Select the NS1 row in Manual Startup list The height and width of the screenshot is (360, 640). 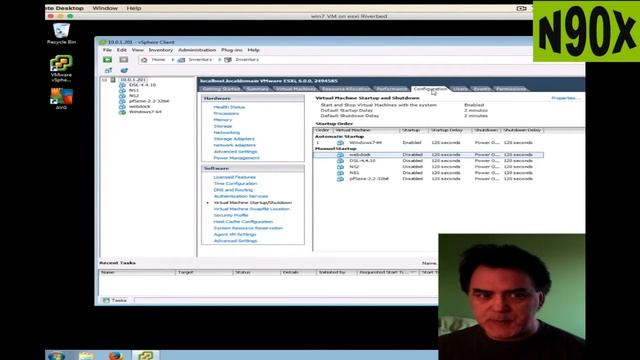click(429, 173)
